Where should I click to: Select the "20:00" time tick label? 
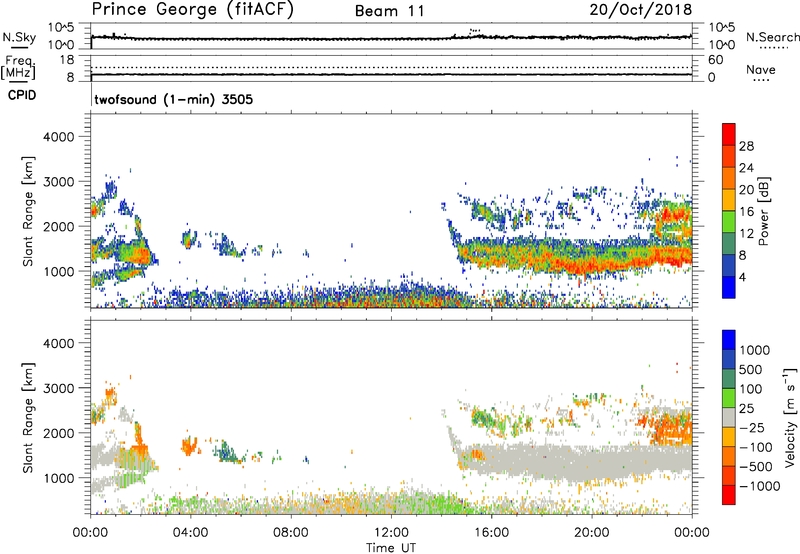coord(591,533)
